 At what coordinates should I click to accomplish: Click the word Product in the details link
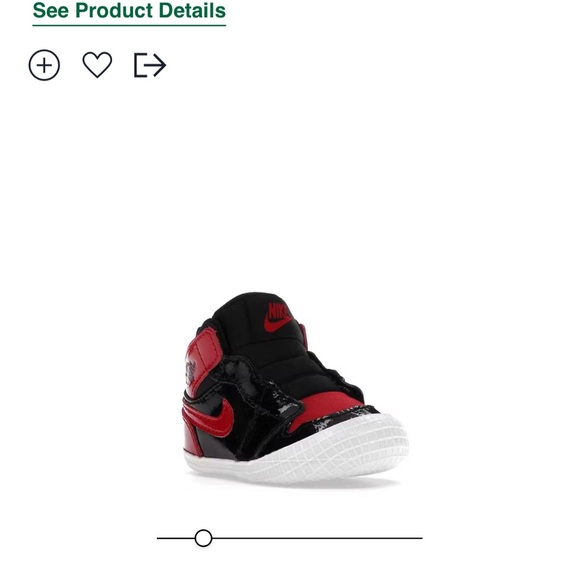coord(114,10)
